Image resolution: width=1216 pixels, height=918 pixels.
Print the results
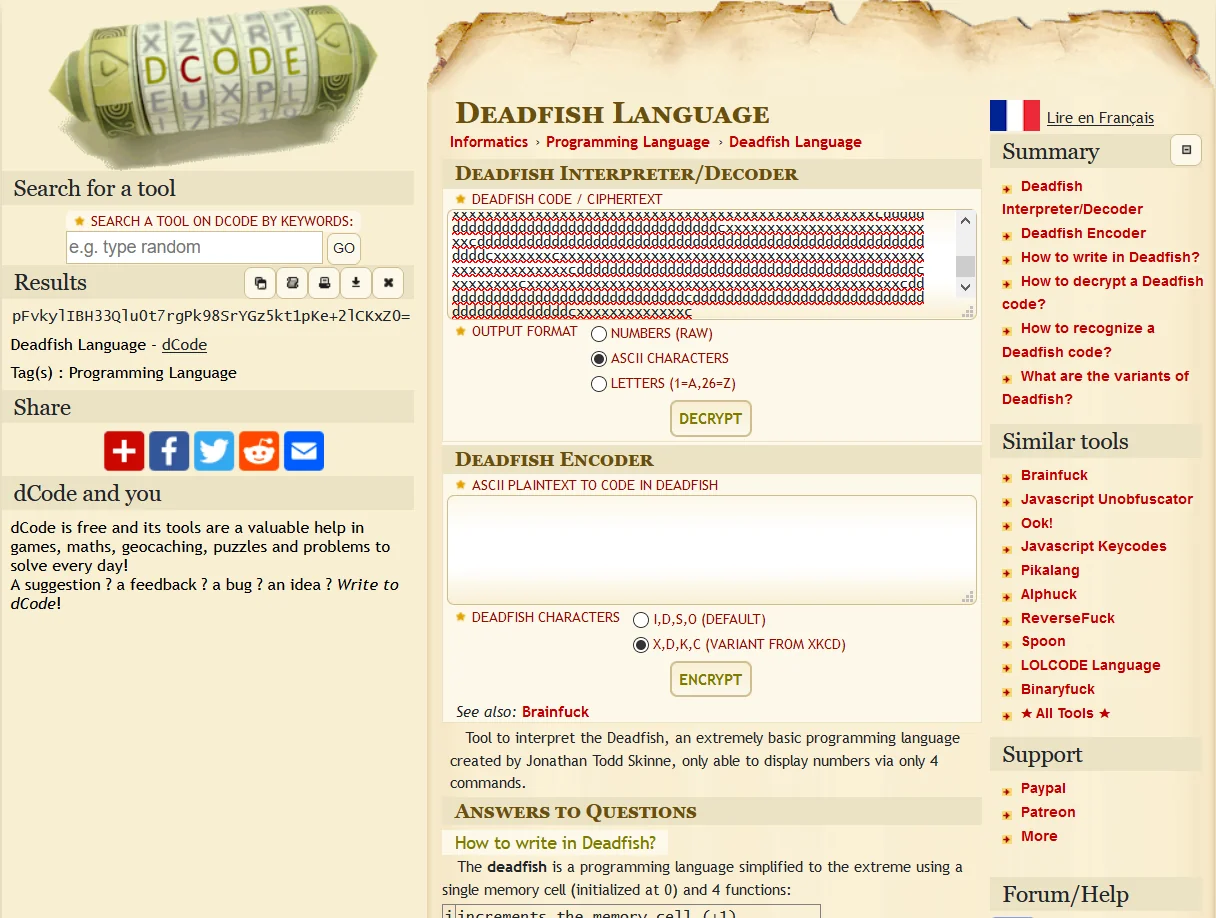tap(324, 283)
